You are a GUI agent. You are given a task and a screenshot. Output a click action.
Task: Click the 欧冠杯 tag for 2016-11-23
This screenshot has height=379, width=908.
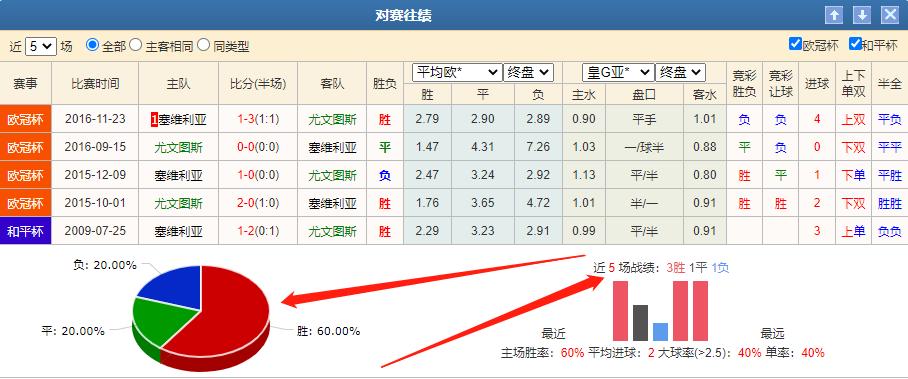[25, 120]
